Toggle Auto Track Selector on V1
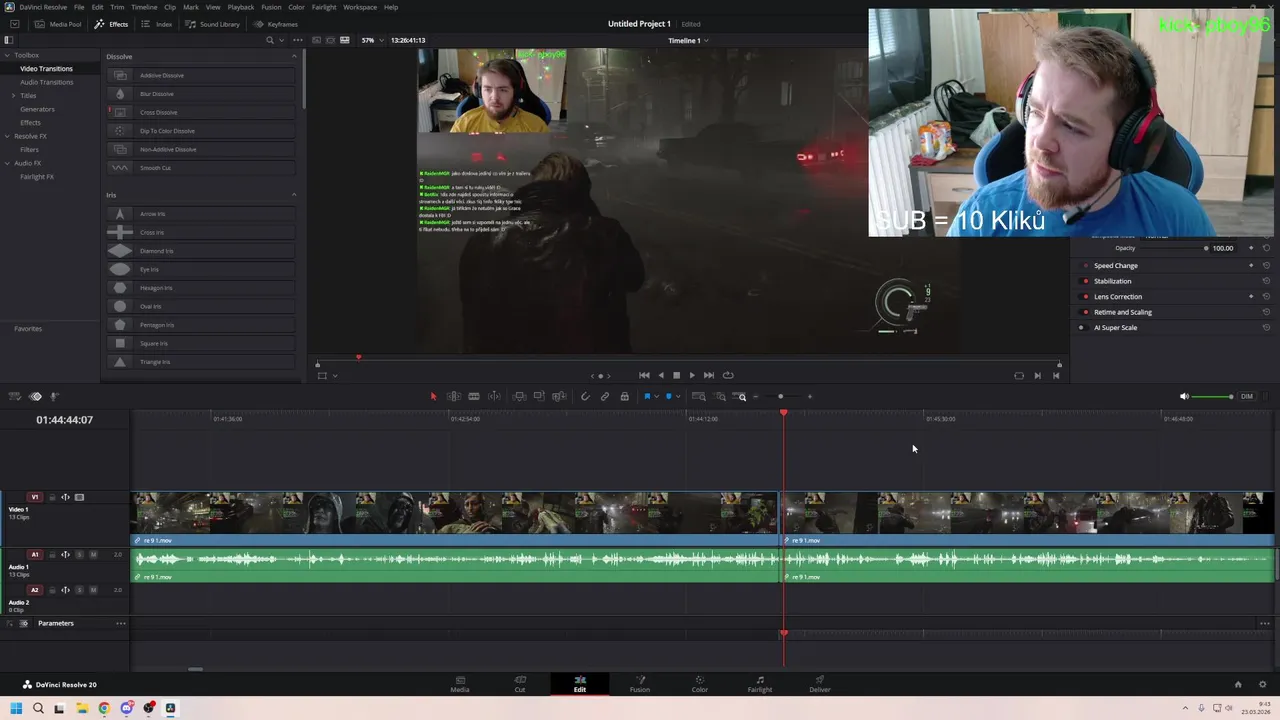The width and height of the screenshot is (1280, 720). coord(65,497)
